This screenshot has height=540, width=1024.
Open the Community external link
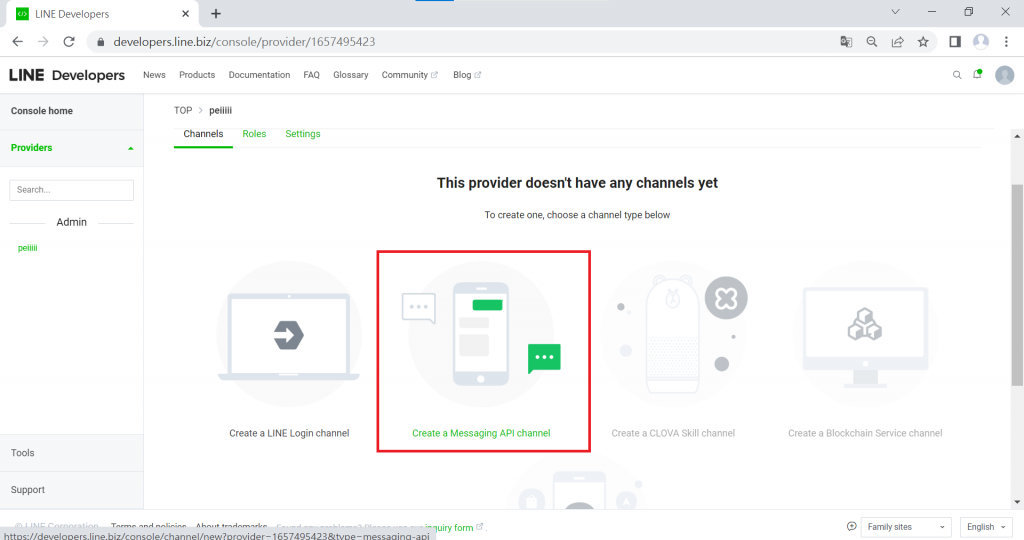(x=409, y=75)
